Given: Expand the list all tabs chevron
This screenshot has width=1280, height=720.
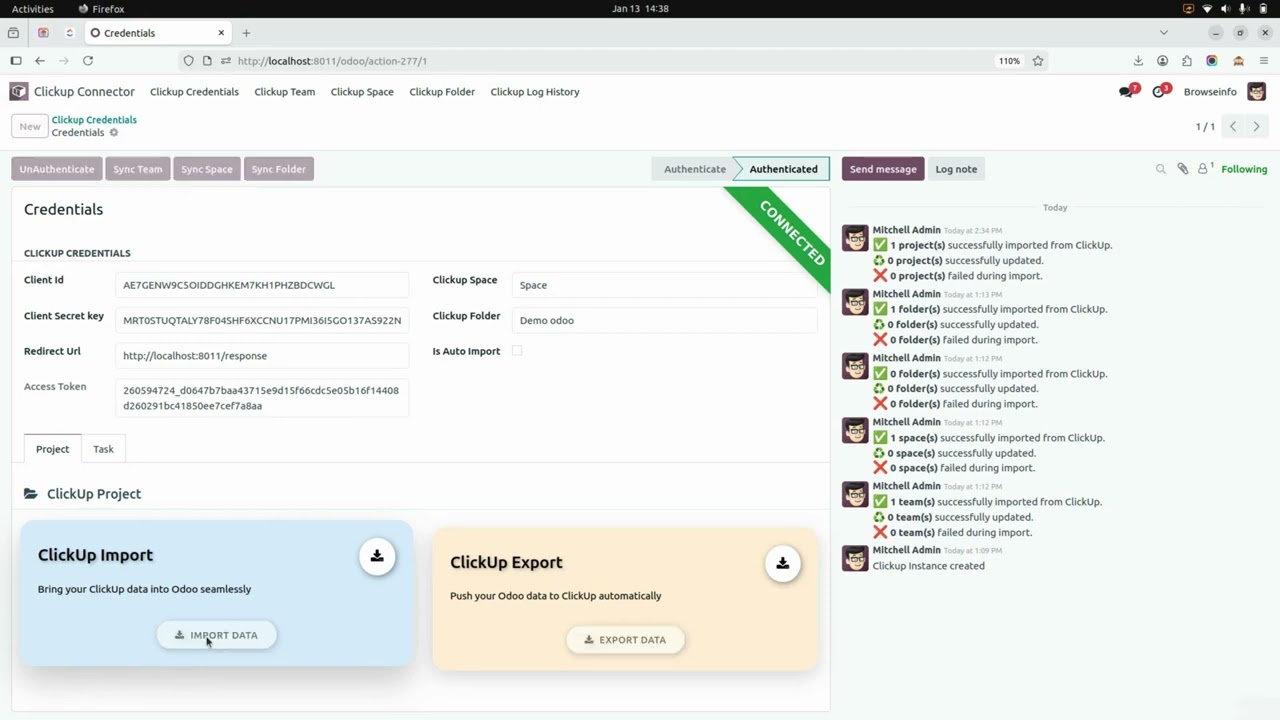Looking at the screenshot, I should (x=1163, y=33).
